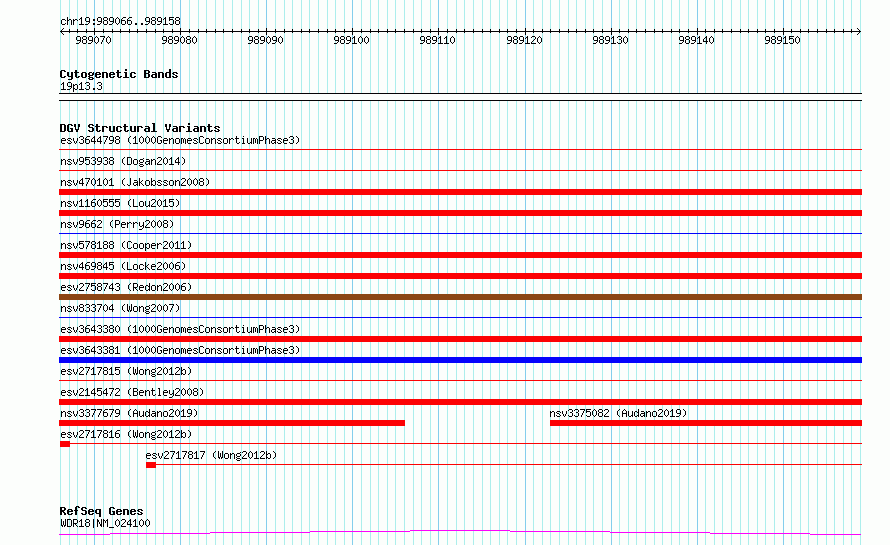
Task: Select variant label nsv953938 (Dogan2014)
Action: point(123,161)
